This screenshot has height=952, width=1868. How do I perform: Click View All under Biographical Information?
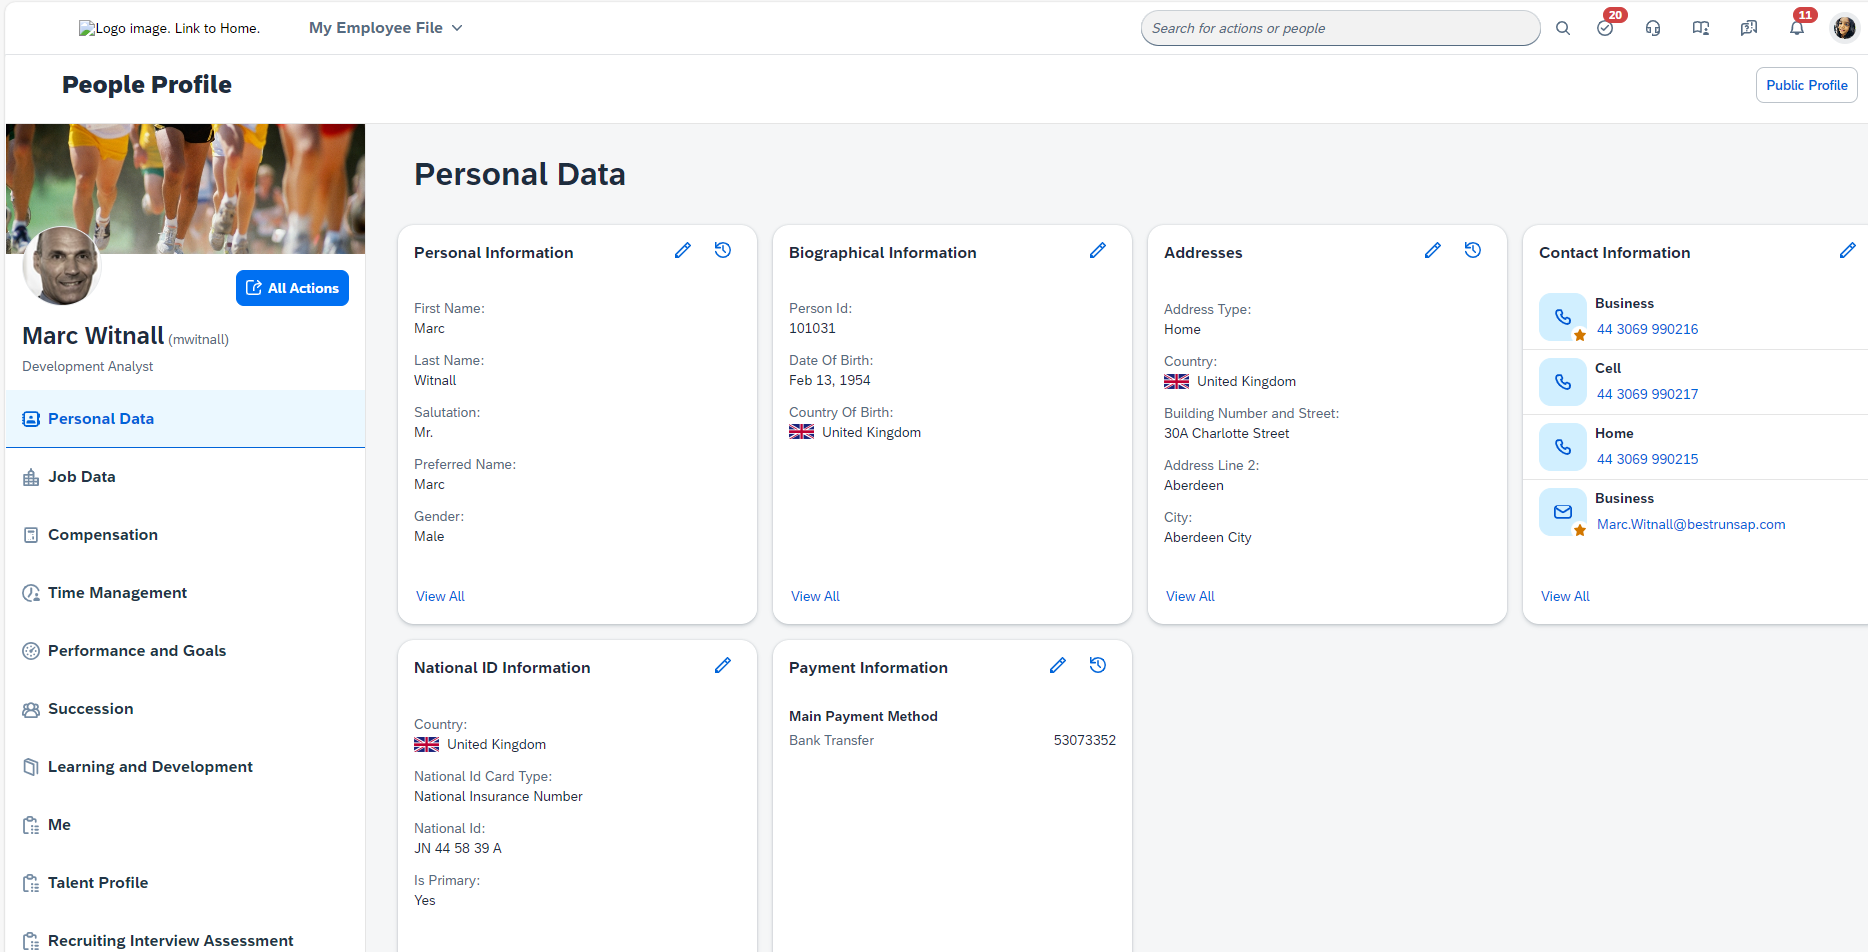pos(815,596)
